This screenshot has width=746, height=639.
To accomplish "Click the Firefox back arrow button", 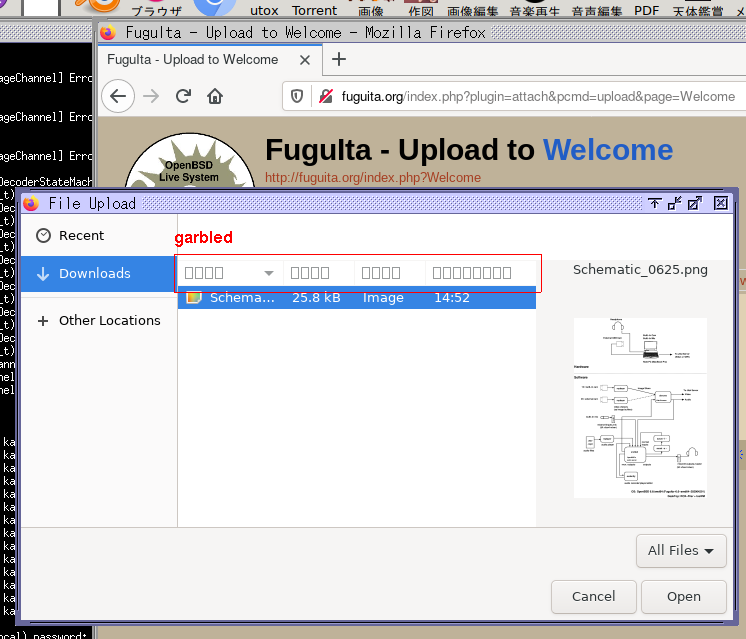I will (x=118, y=96).
